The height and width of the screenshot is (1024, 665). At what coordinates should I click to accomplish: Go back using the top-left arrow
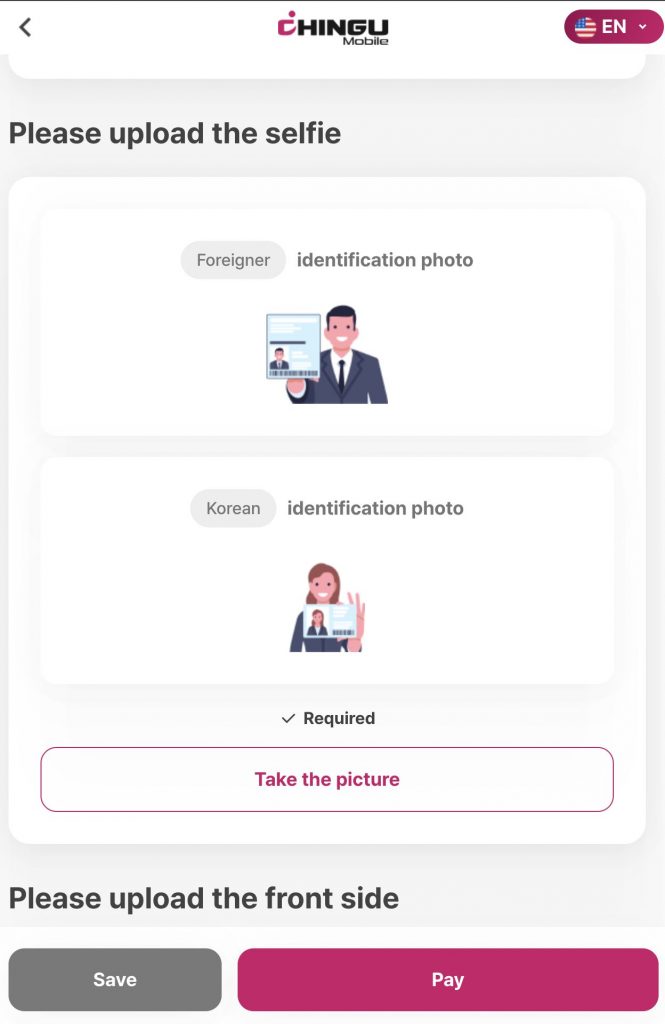pyautogui.click(x=26, y=28)
